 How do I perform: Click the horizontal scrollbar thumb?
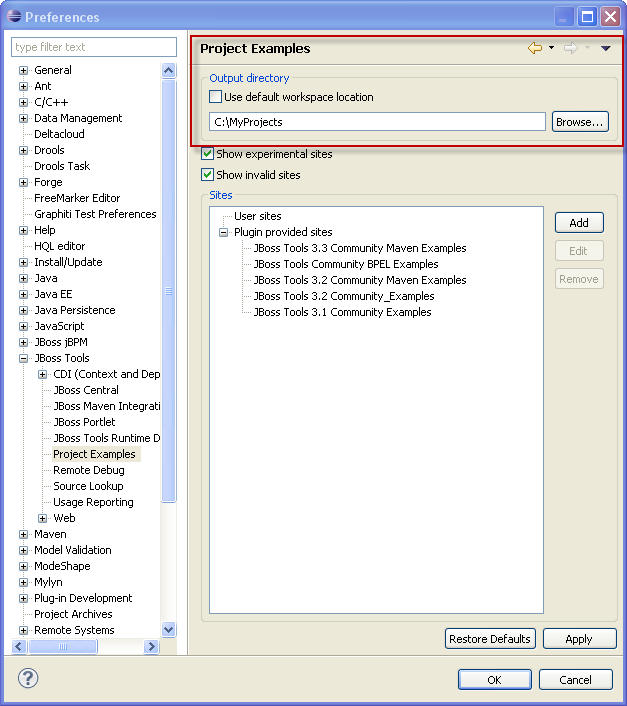click(x=63, y=647)
